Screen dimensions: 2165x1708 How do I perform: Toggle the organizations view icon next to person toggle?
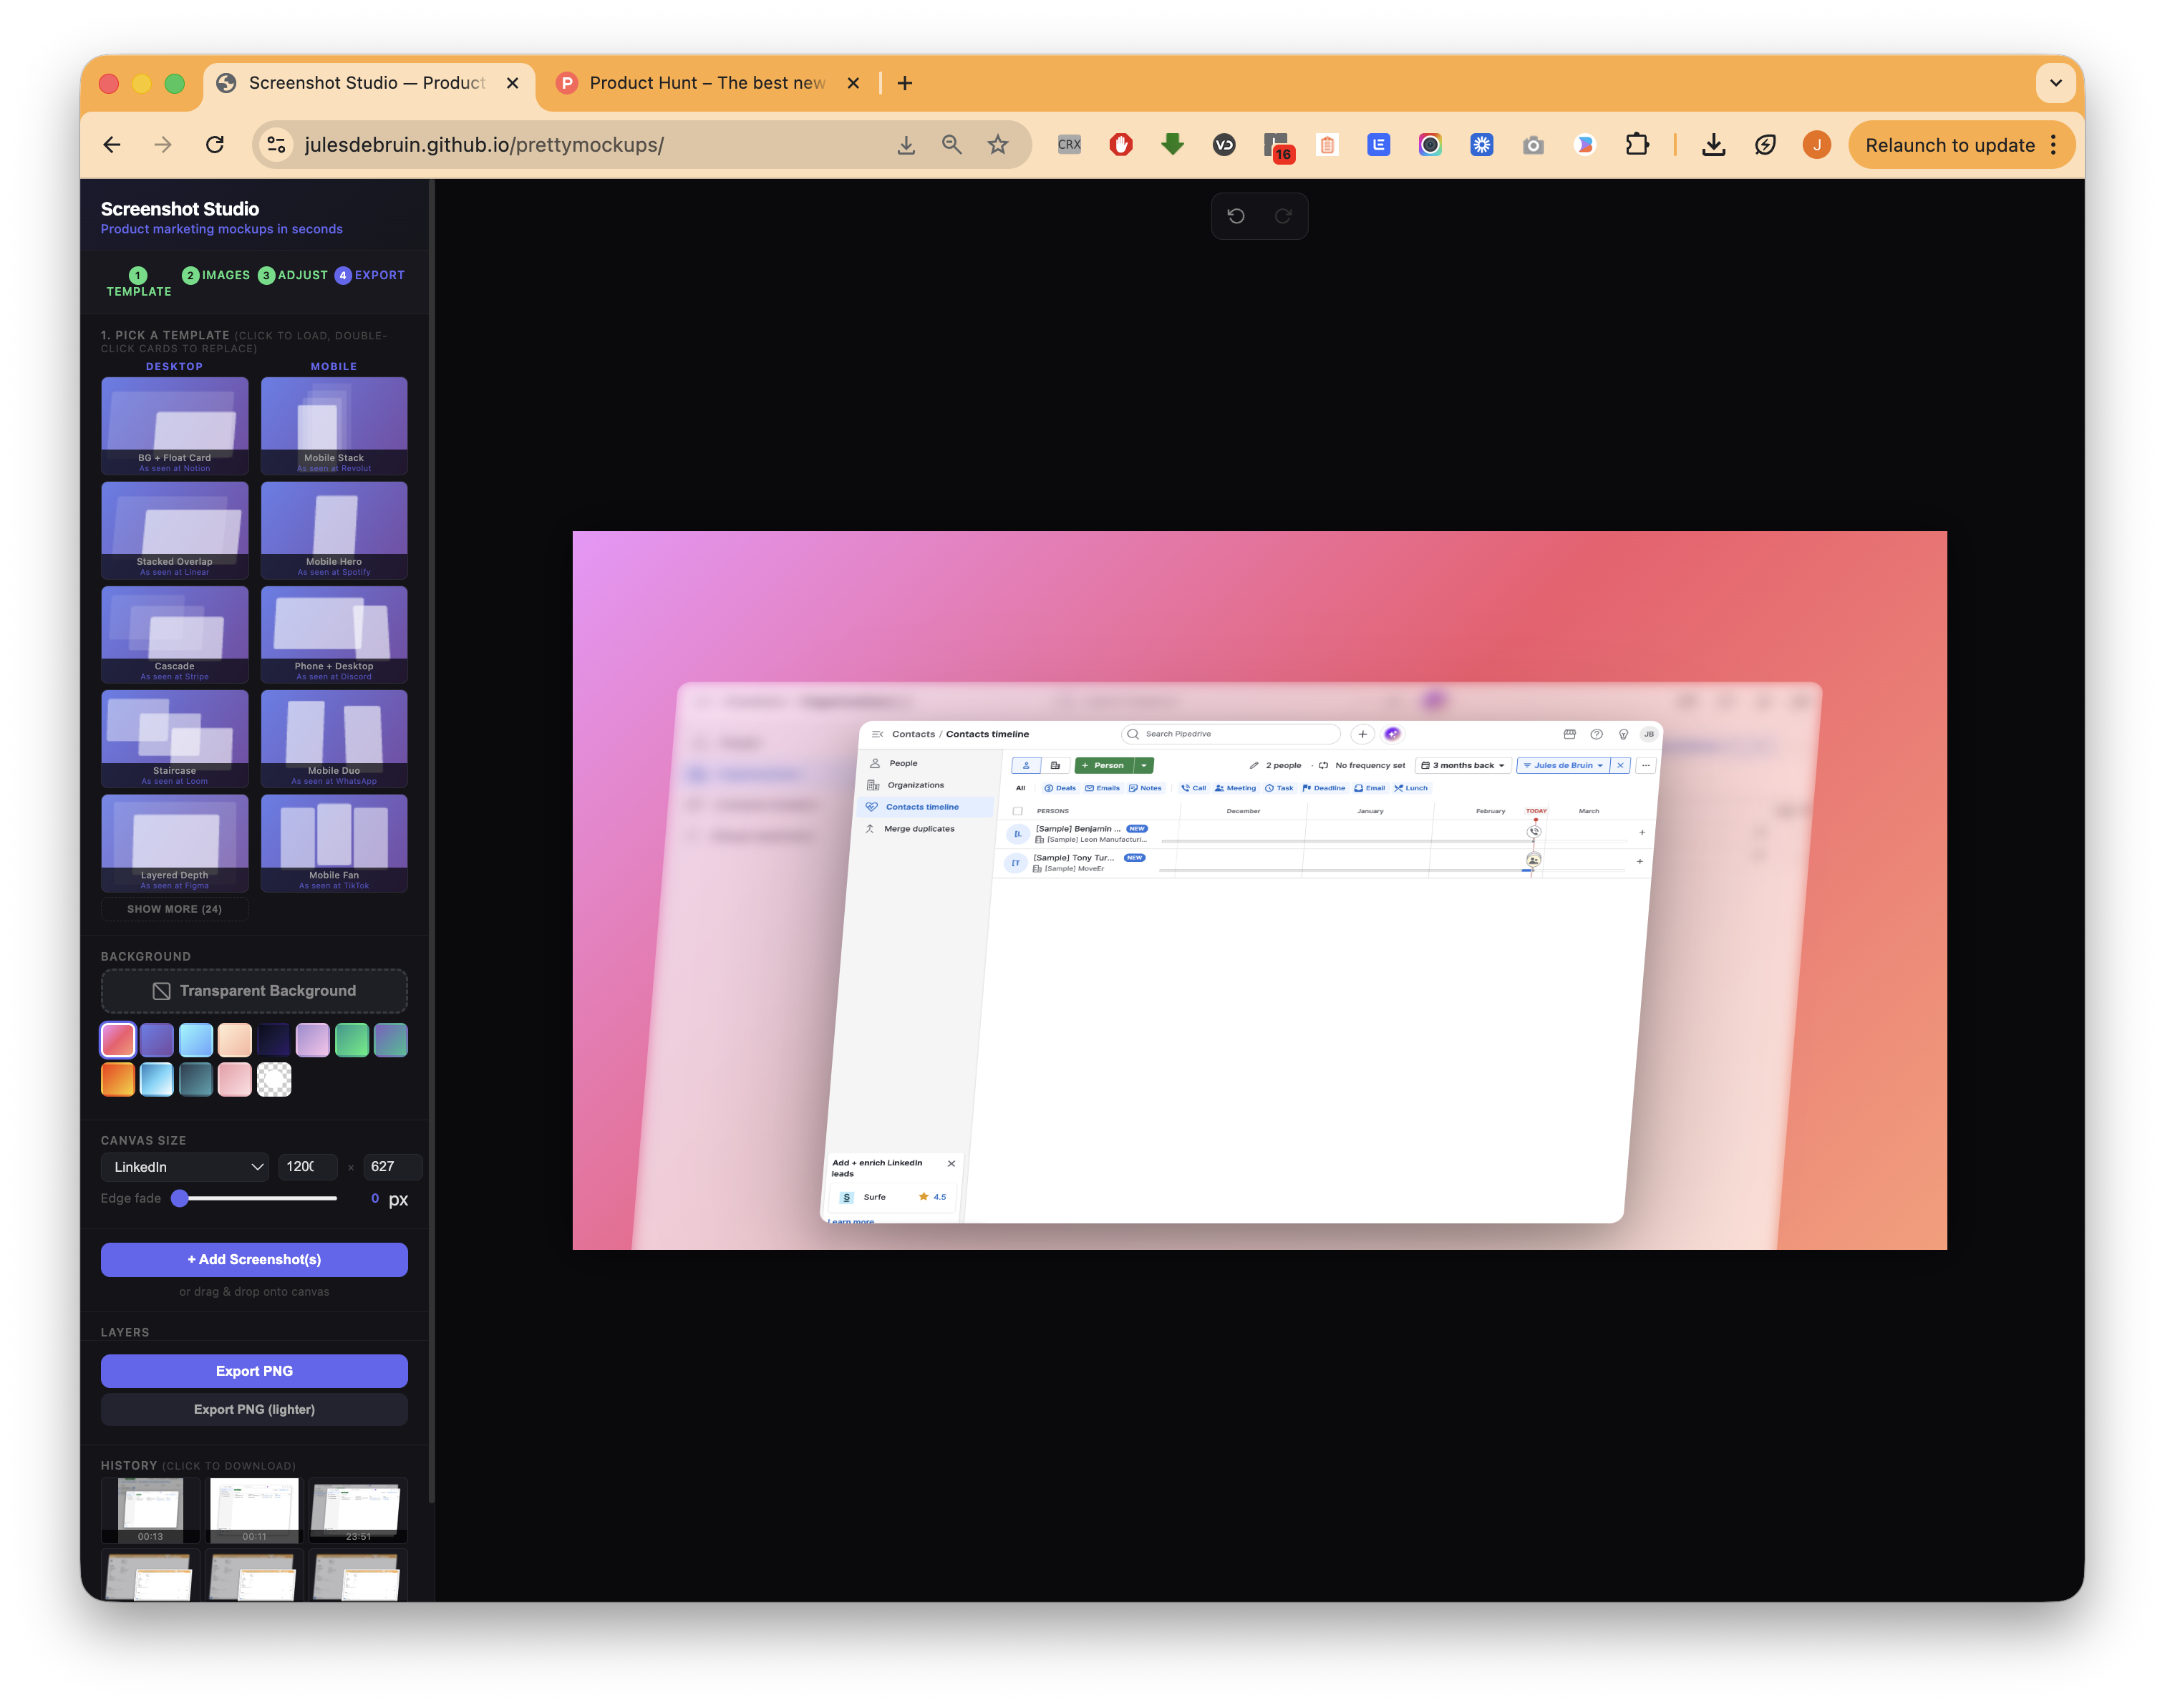[x=1057, y=766]
